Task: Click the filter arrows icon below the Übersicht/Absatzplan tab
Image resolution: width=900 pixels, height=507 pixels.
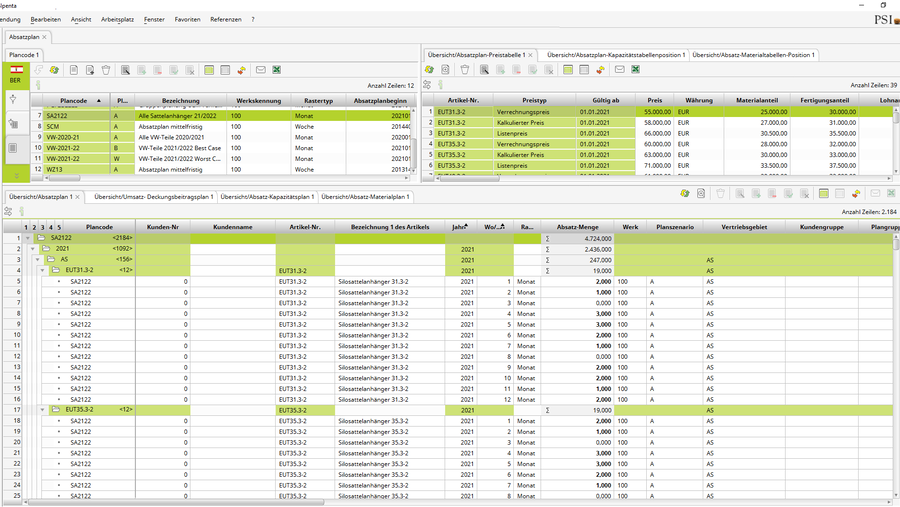Action: [x=8, y=211]
